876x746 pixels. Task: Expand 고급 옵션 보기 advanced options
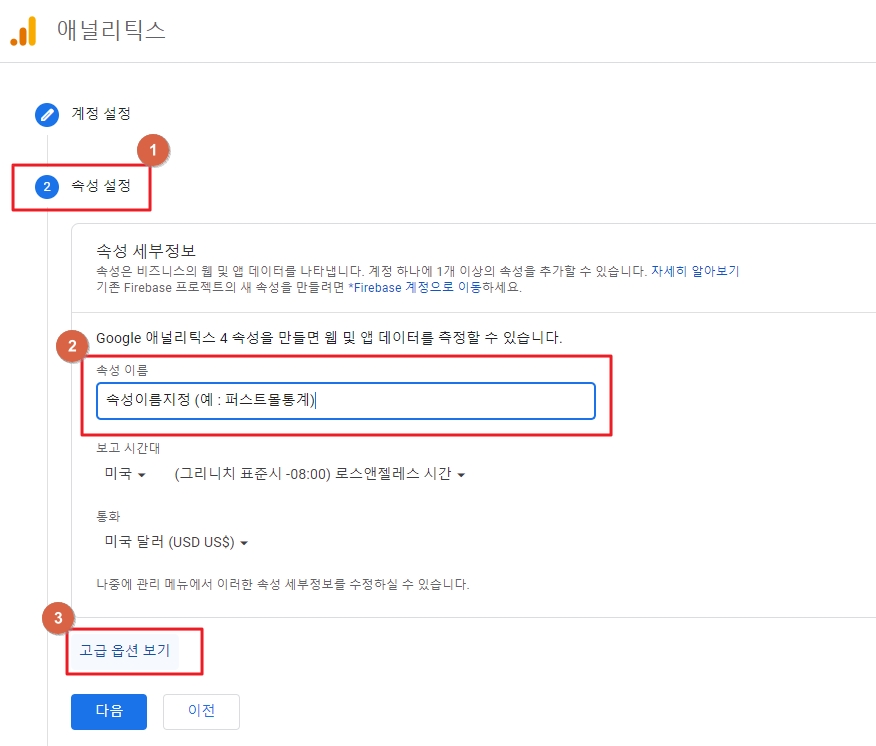(124, 650)
